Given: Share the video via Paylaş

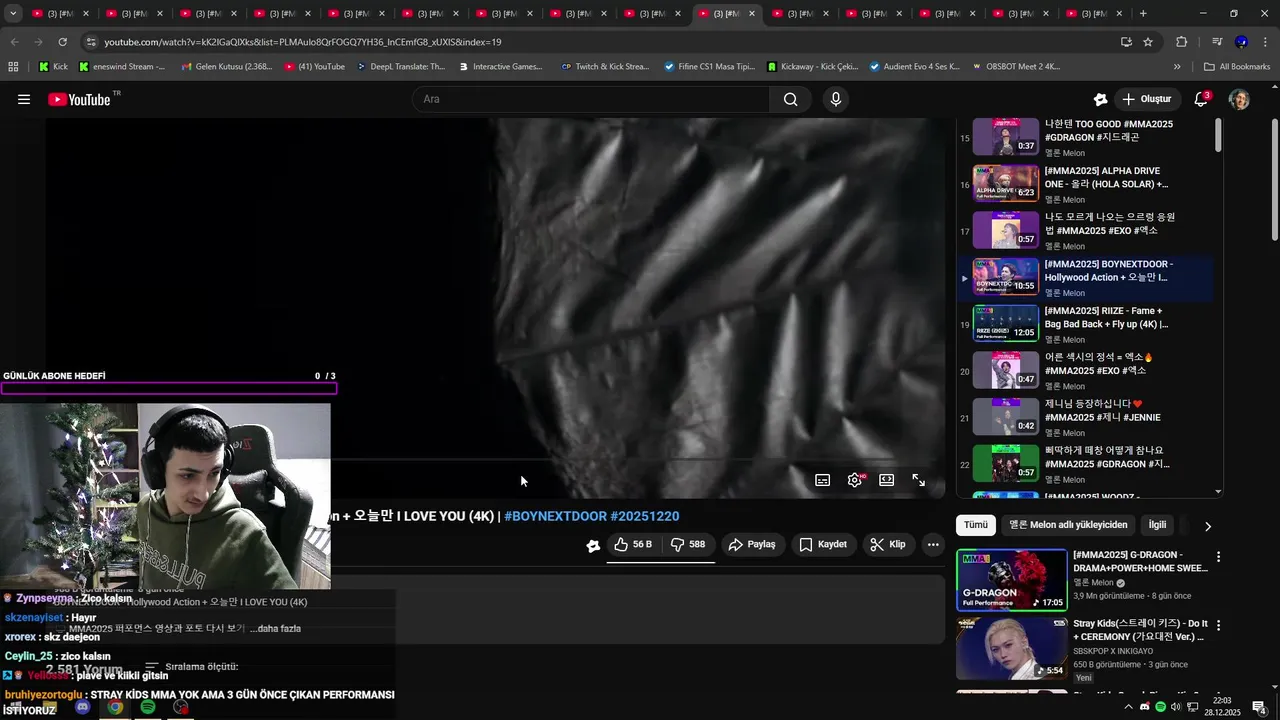Looking at the screenshot, I should pos(752,544).
